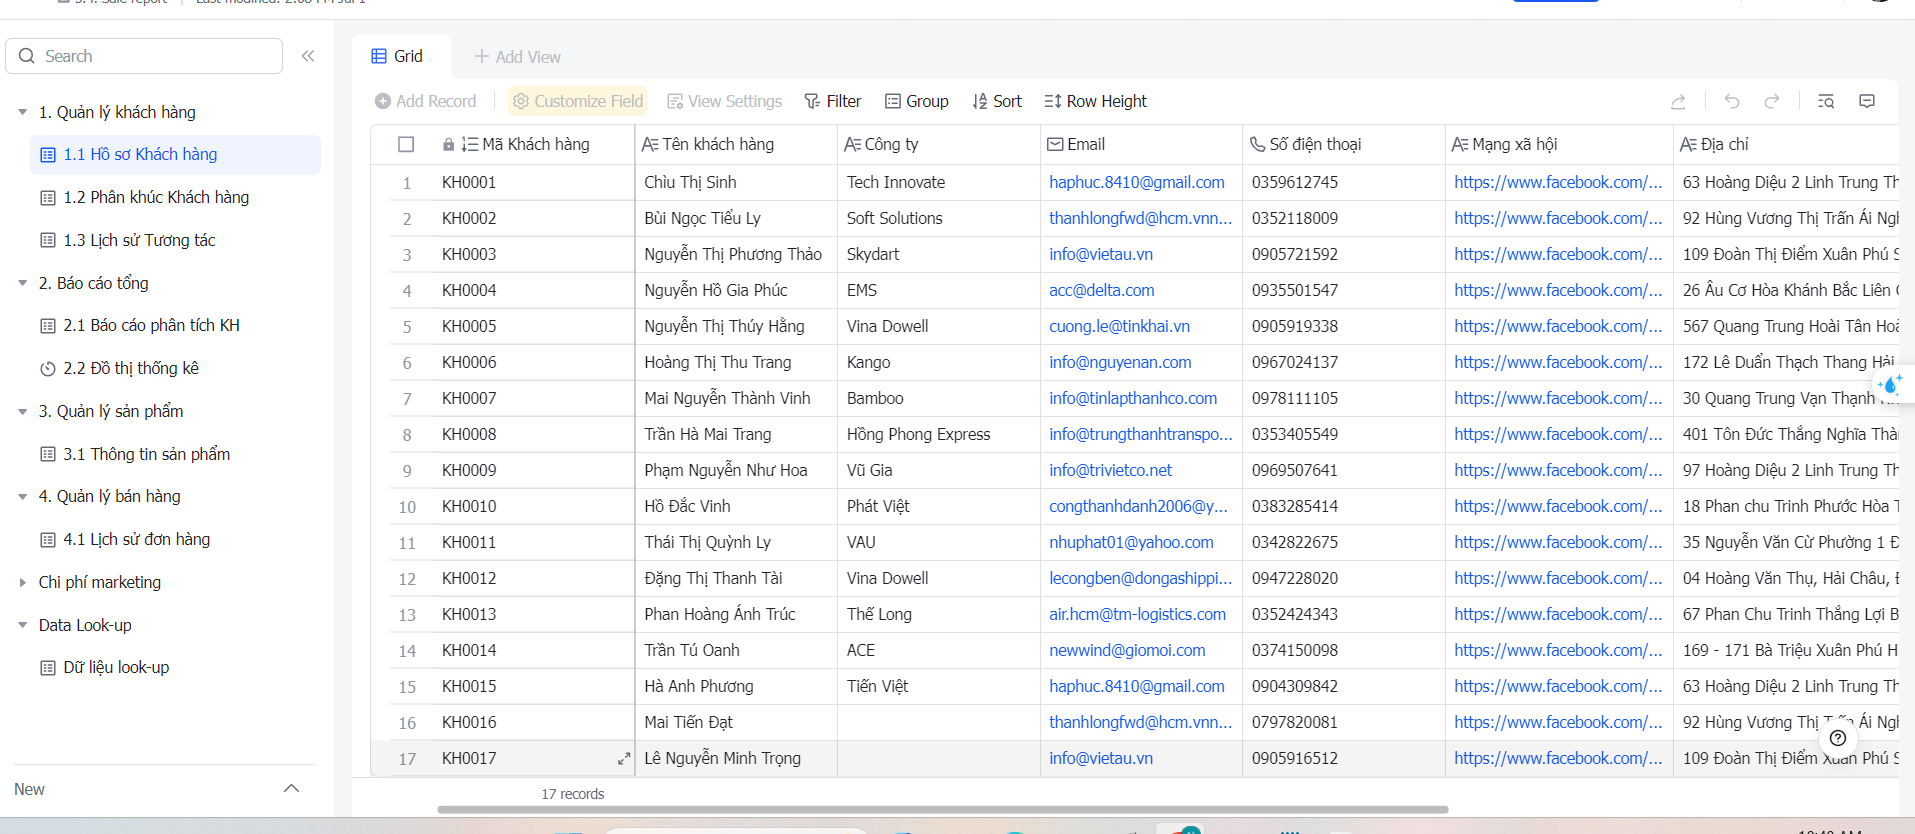Viewport: 1915px width, 834px height.
Task: Click horizontal scrollbar below the grid
Action: [x=942, y=809]
